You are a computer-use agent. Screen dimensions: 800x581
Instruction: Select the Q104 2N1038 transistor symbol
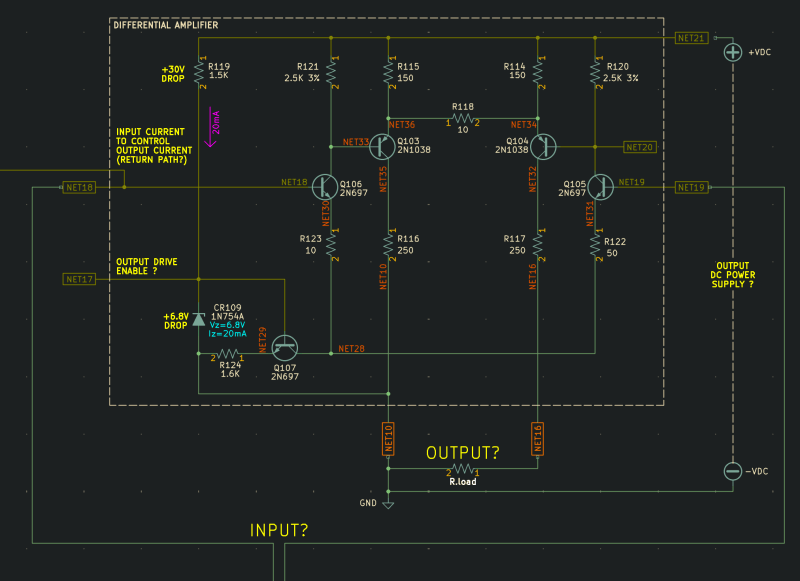pos(543,147)
